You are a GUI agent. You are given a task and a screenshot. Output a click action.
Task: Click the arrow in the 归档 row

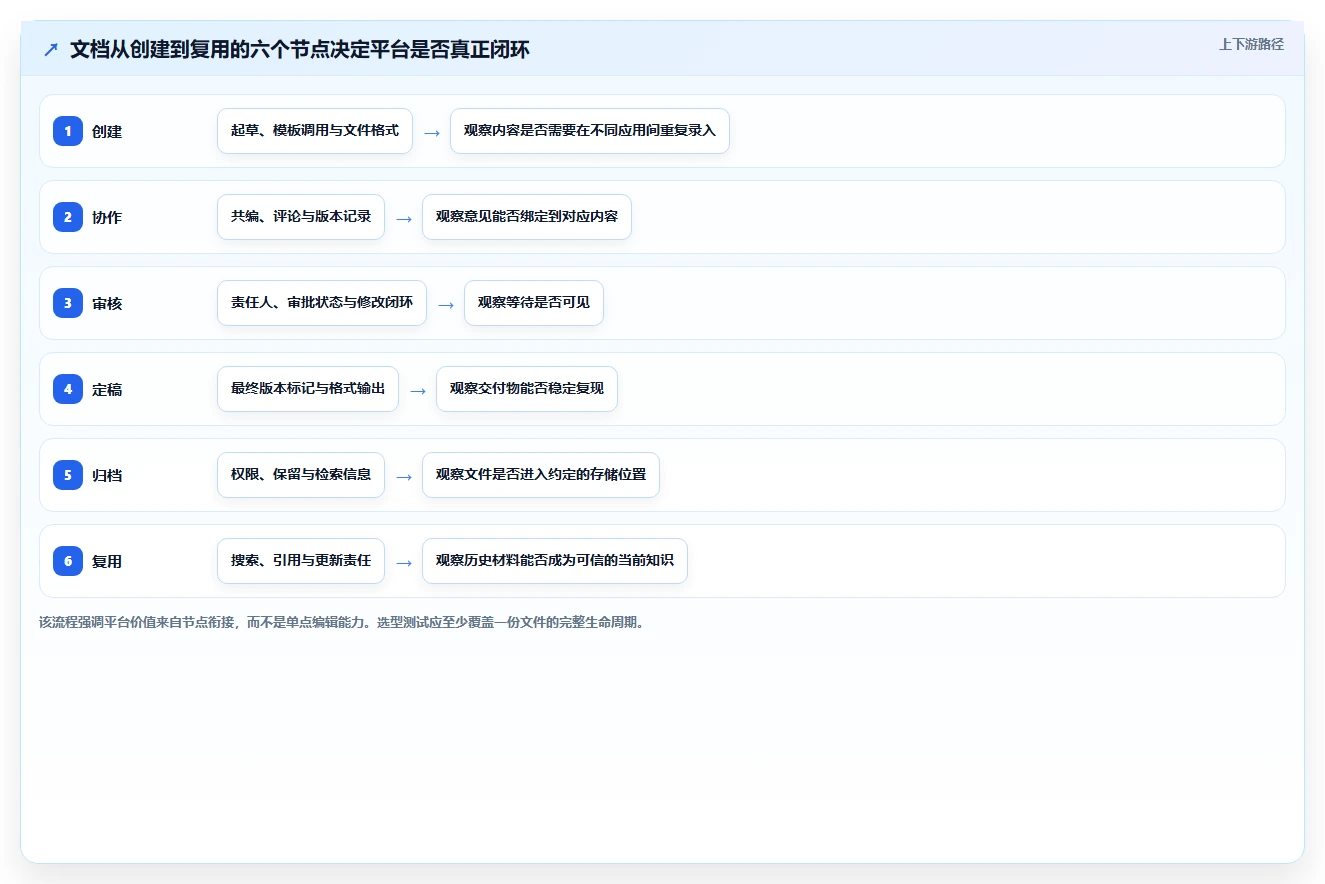[x=404, y=476]
